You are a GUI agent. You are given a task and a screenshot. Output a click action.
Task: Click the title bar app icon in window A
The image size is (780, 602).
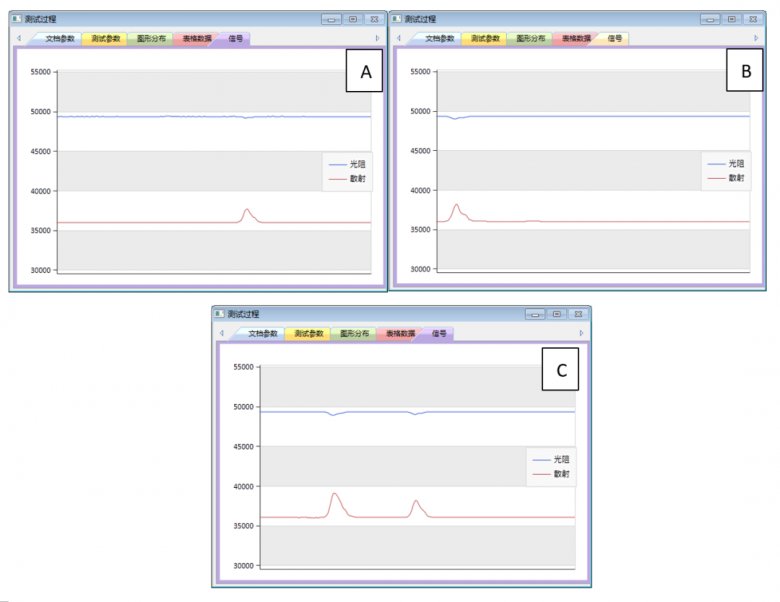[x=17, y=19]
